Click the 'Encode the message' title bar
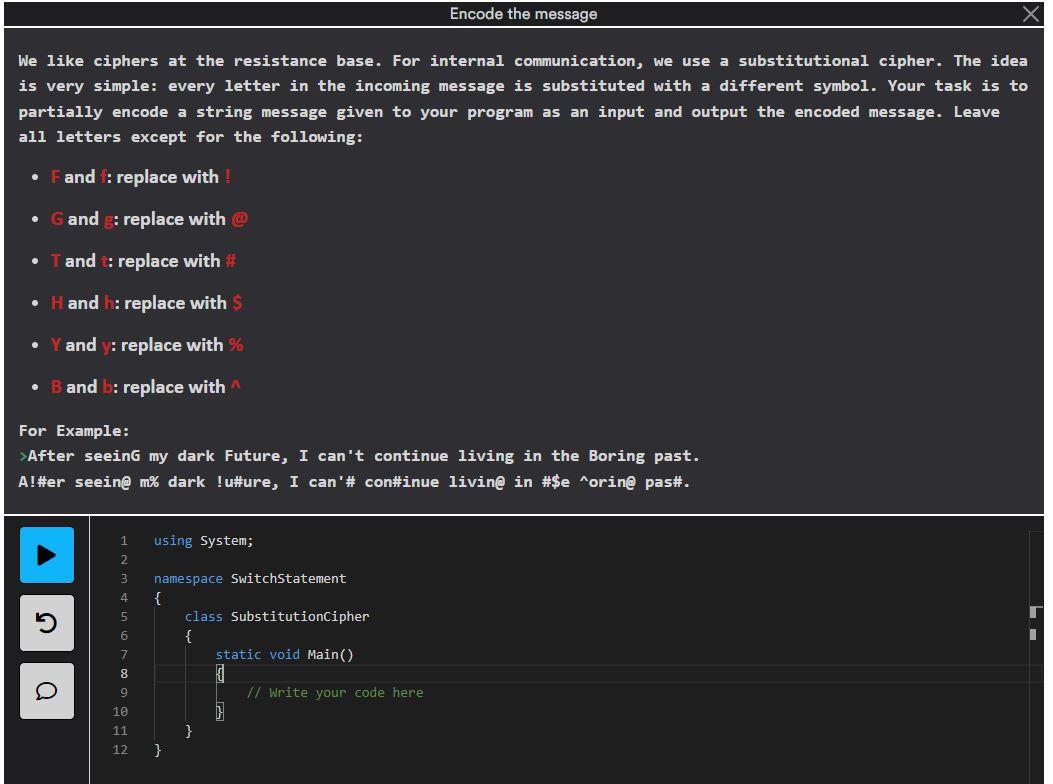Image resolution: width=1053 pixels, height=784 pixels. [x=524, y=13]
